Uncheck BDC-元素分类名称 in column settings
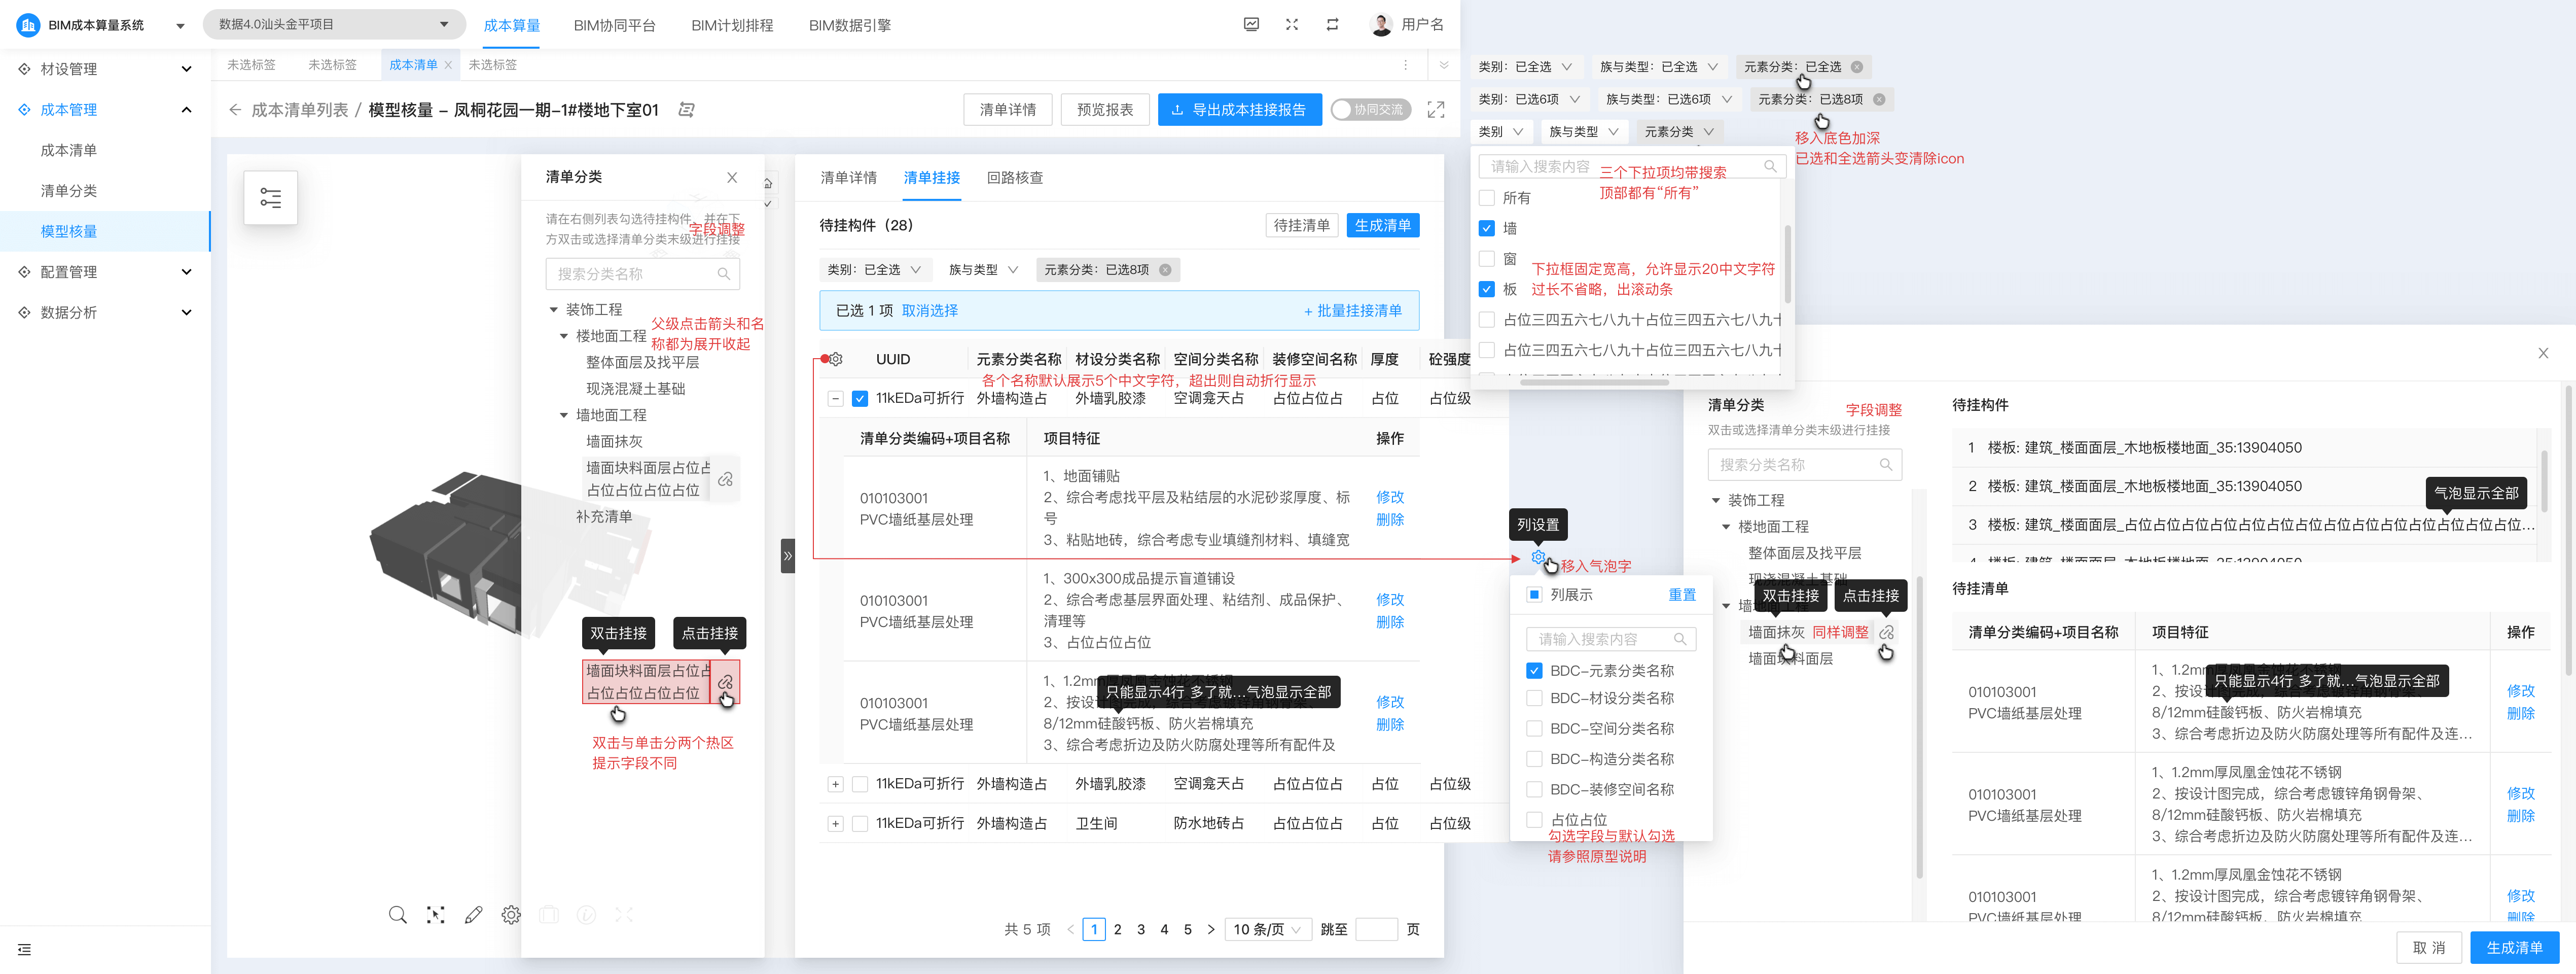 (x=1534, y=670)
